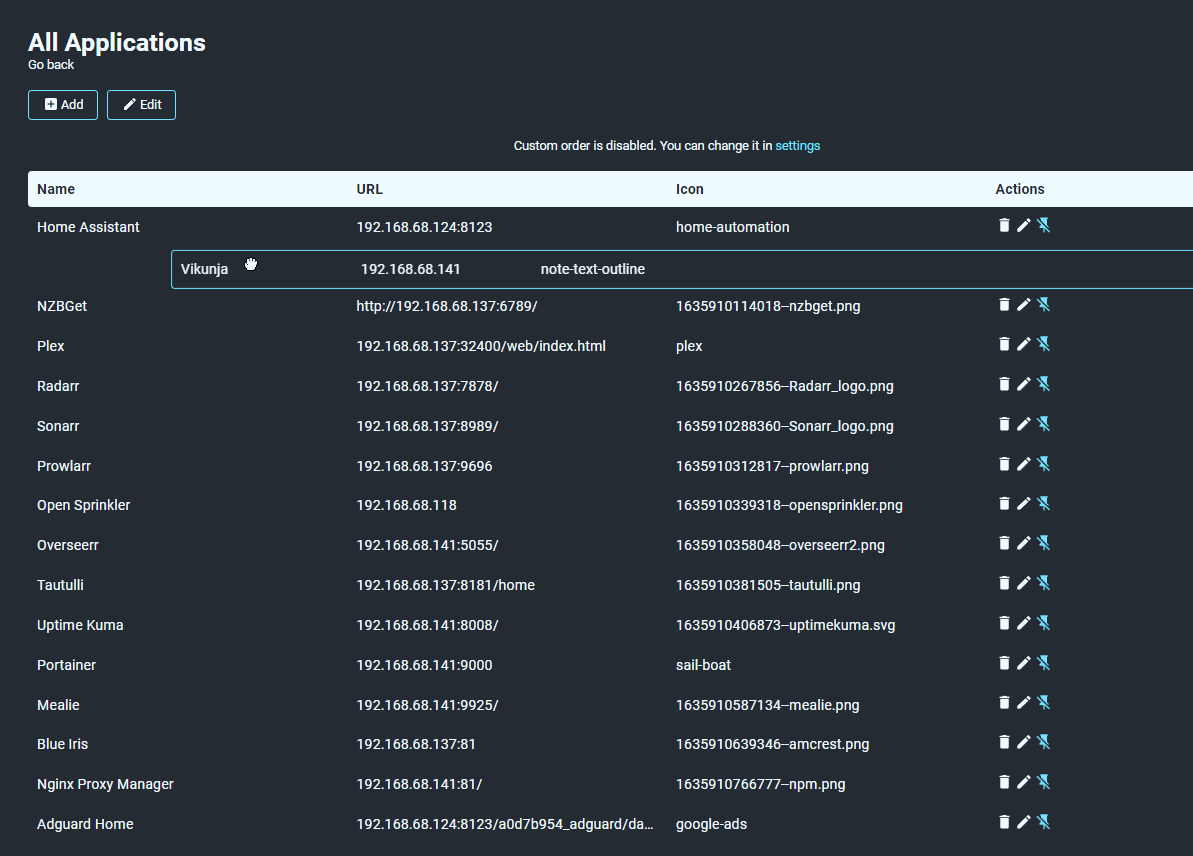Delete the Adguard Home application
The width and height of the screenshot is (1193, 856).
(x=1004, y=823)
